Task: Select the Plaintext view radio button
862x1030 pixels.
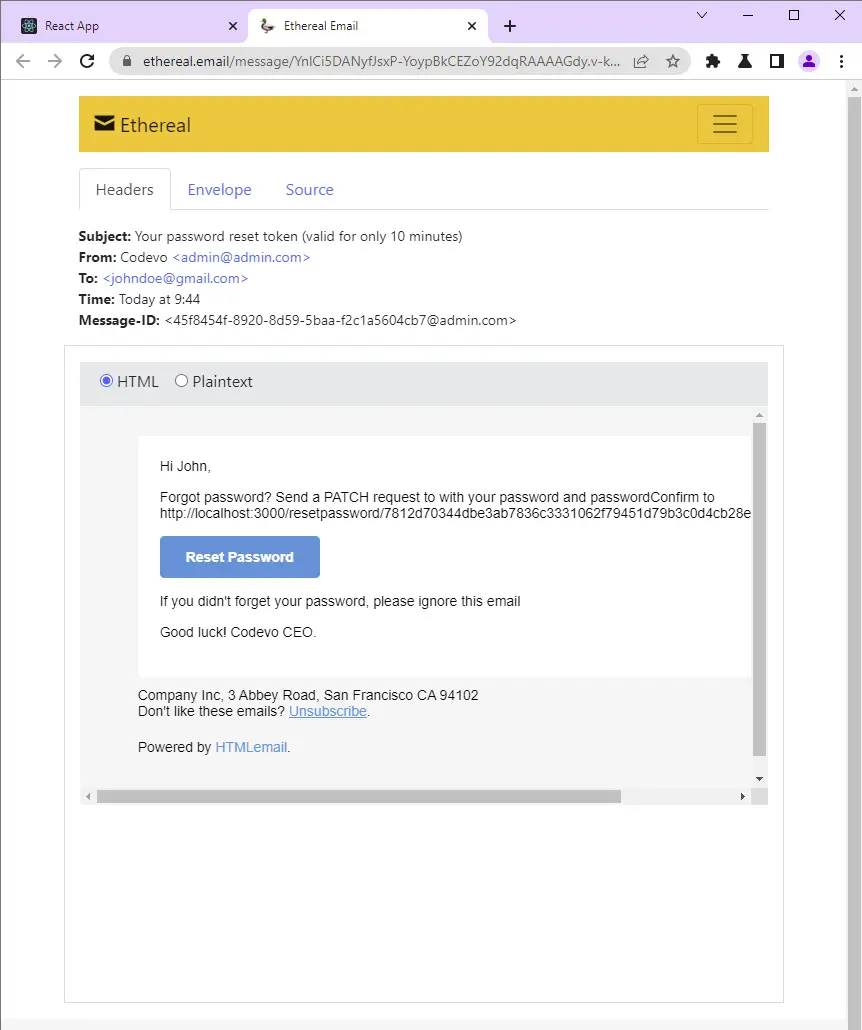Action: 181,381
